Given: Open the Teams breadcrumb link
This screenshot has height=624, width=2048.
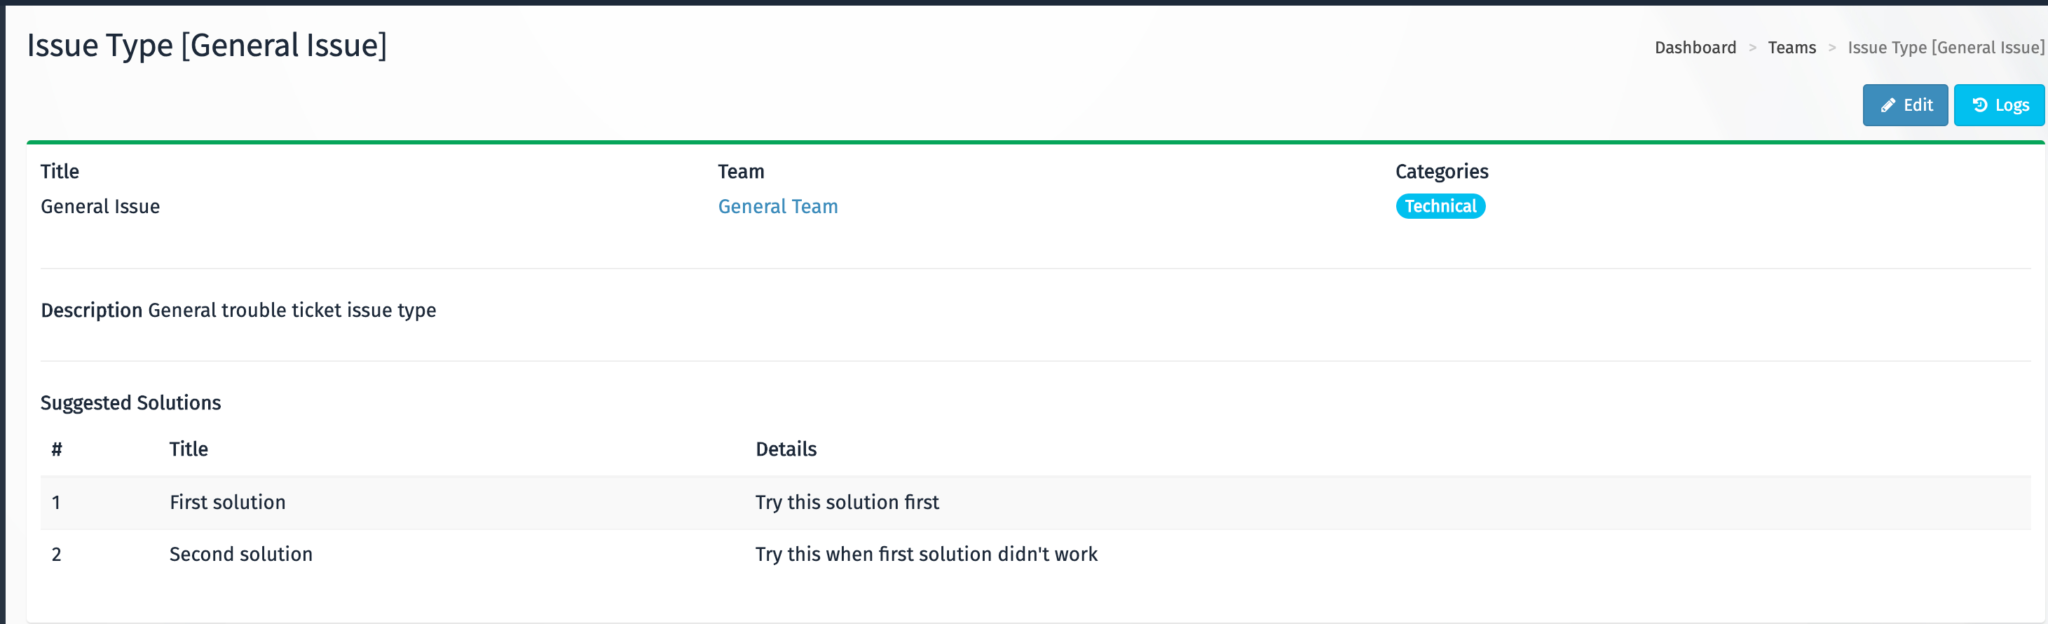Looking at the screenshot, I should tap(1791, 48).
